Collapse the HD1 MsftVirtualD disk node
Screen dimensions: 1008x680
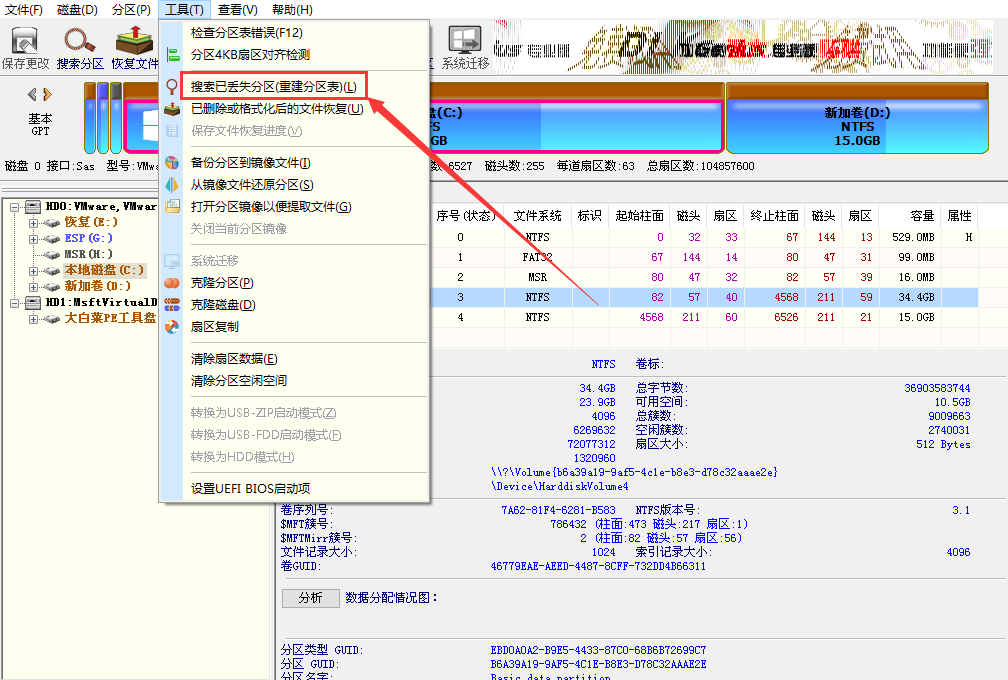pos(14,303)
